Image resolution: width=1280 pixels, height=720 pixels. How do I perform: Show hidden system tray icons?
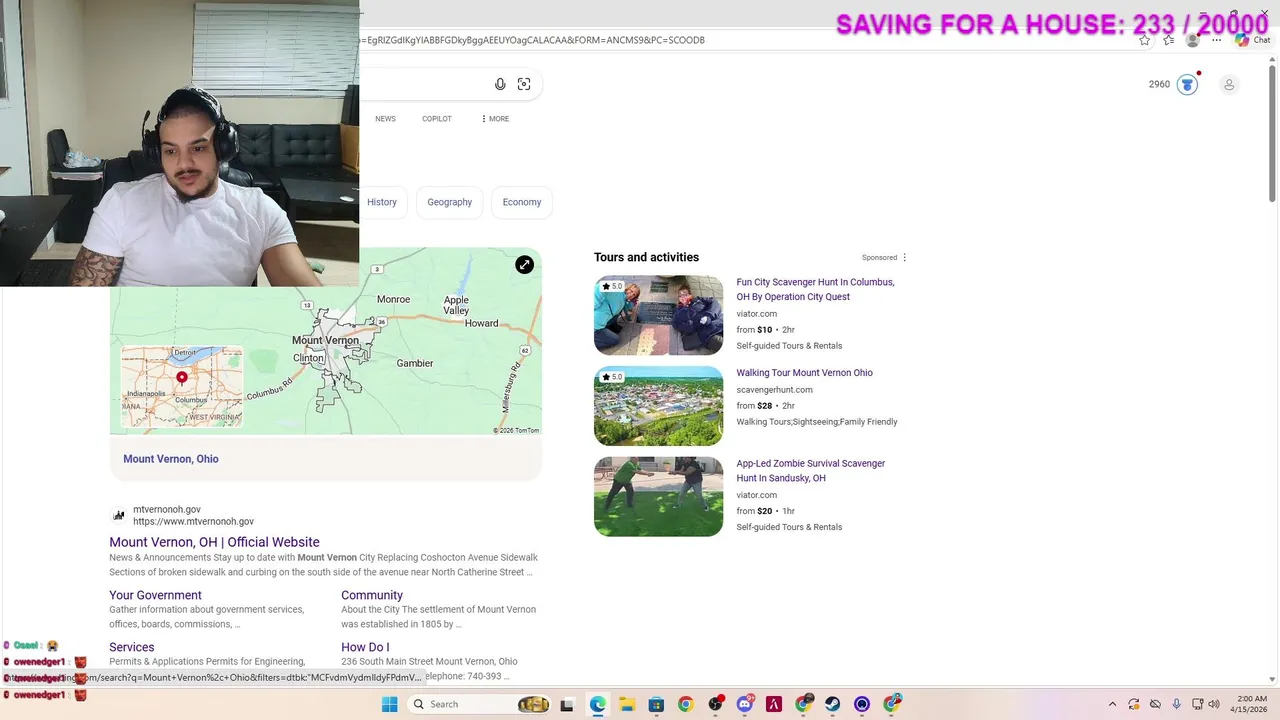pos(1112,704)
